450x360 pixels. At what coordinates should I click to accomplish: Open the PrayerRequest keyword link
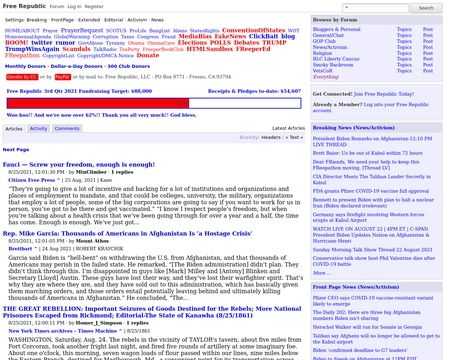(x=82, y=30)
